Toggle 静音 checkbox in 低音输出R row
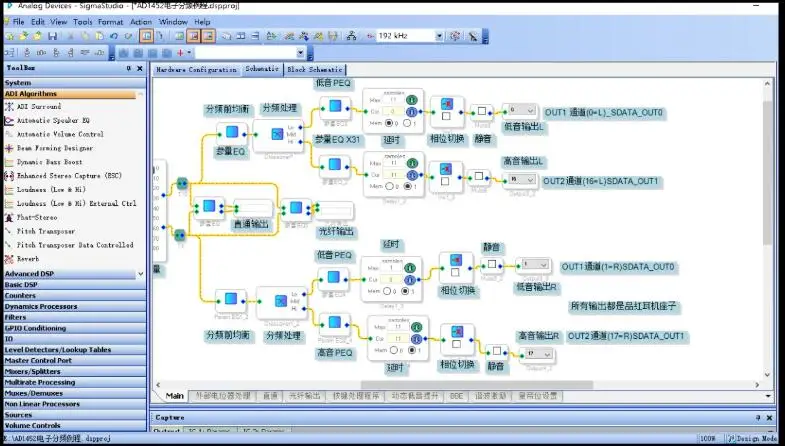This screenshot has width=785, height=446. tap(492, 264)
